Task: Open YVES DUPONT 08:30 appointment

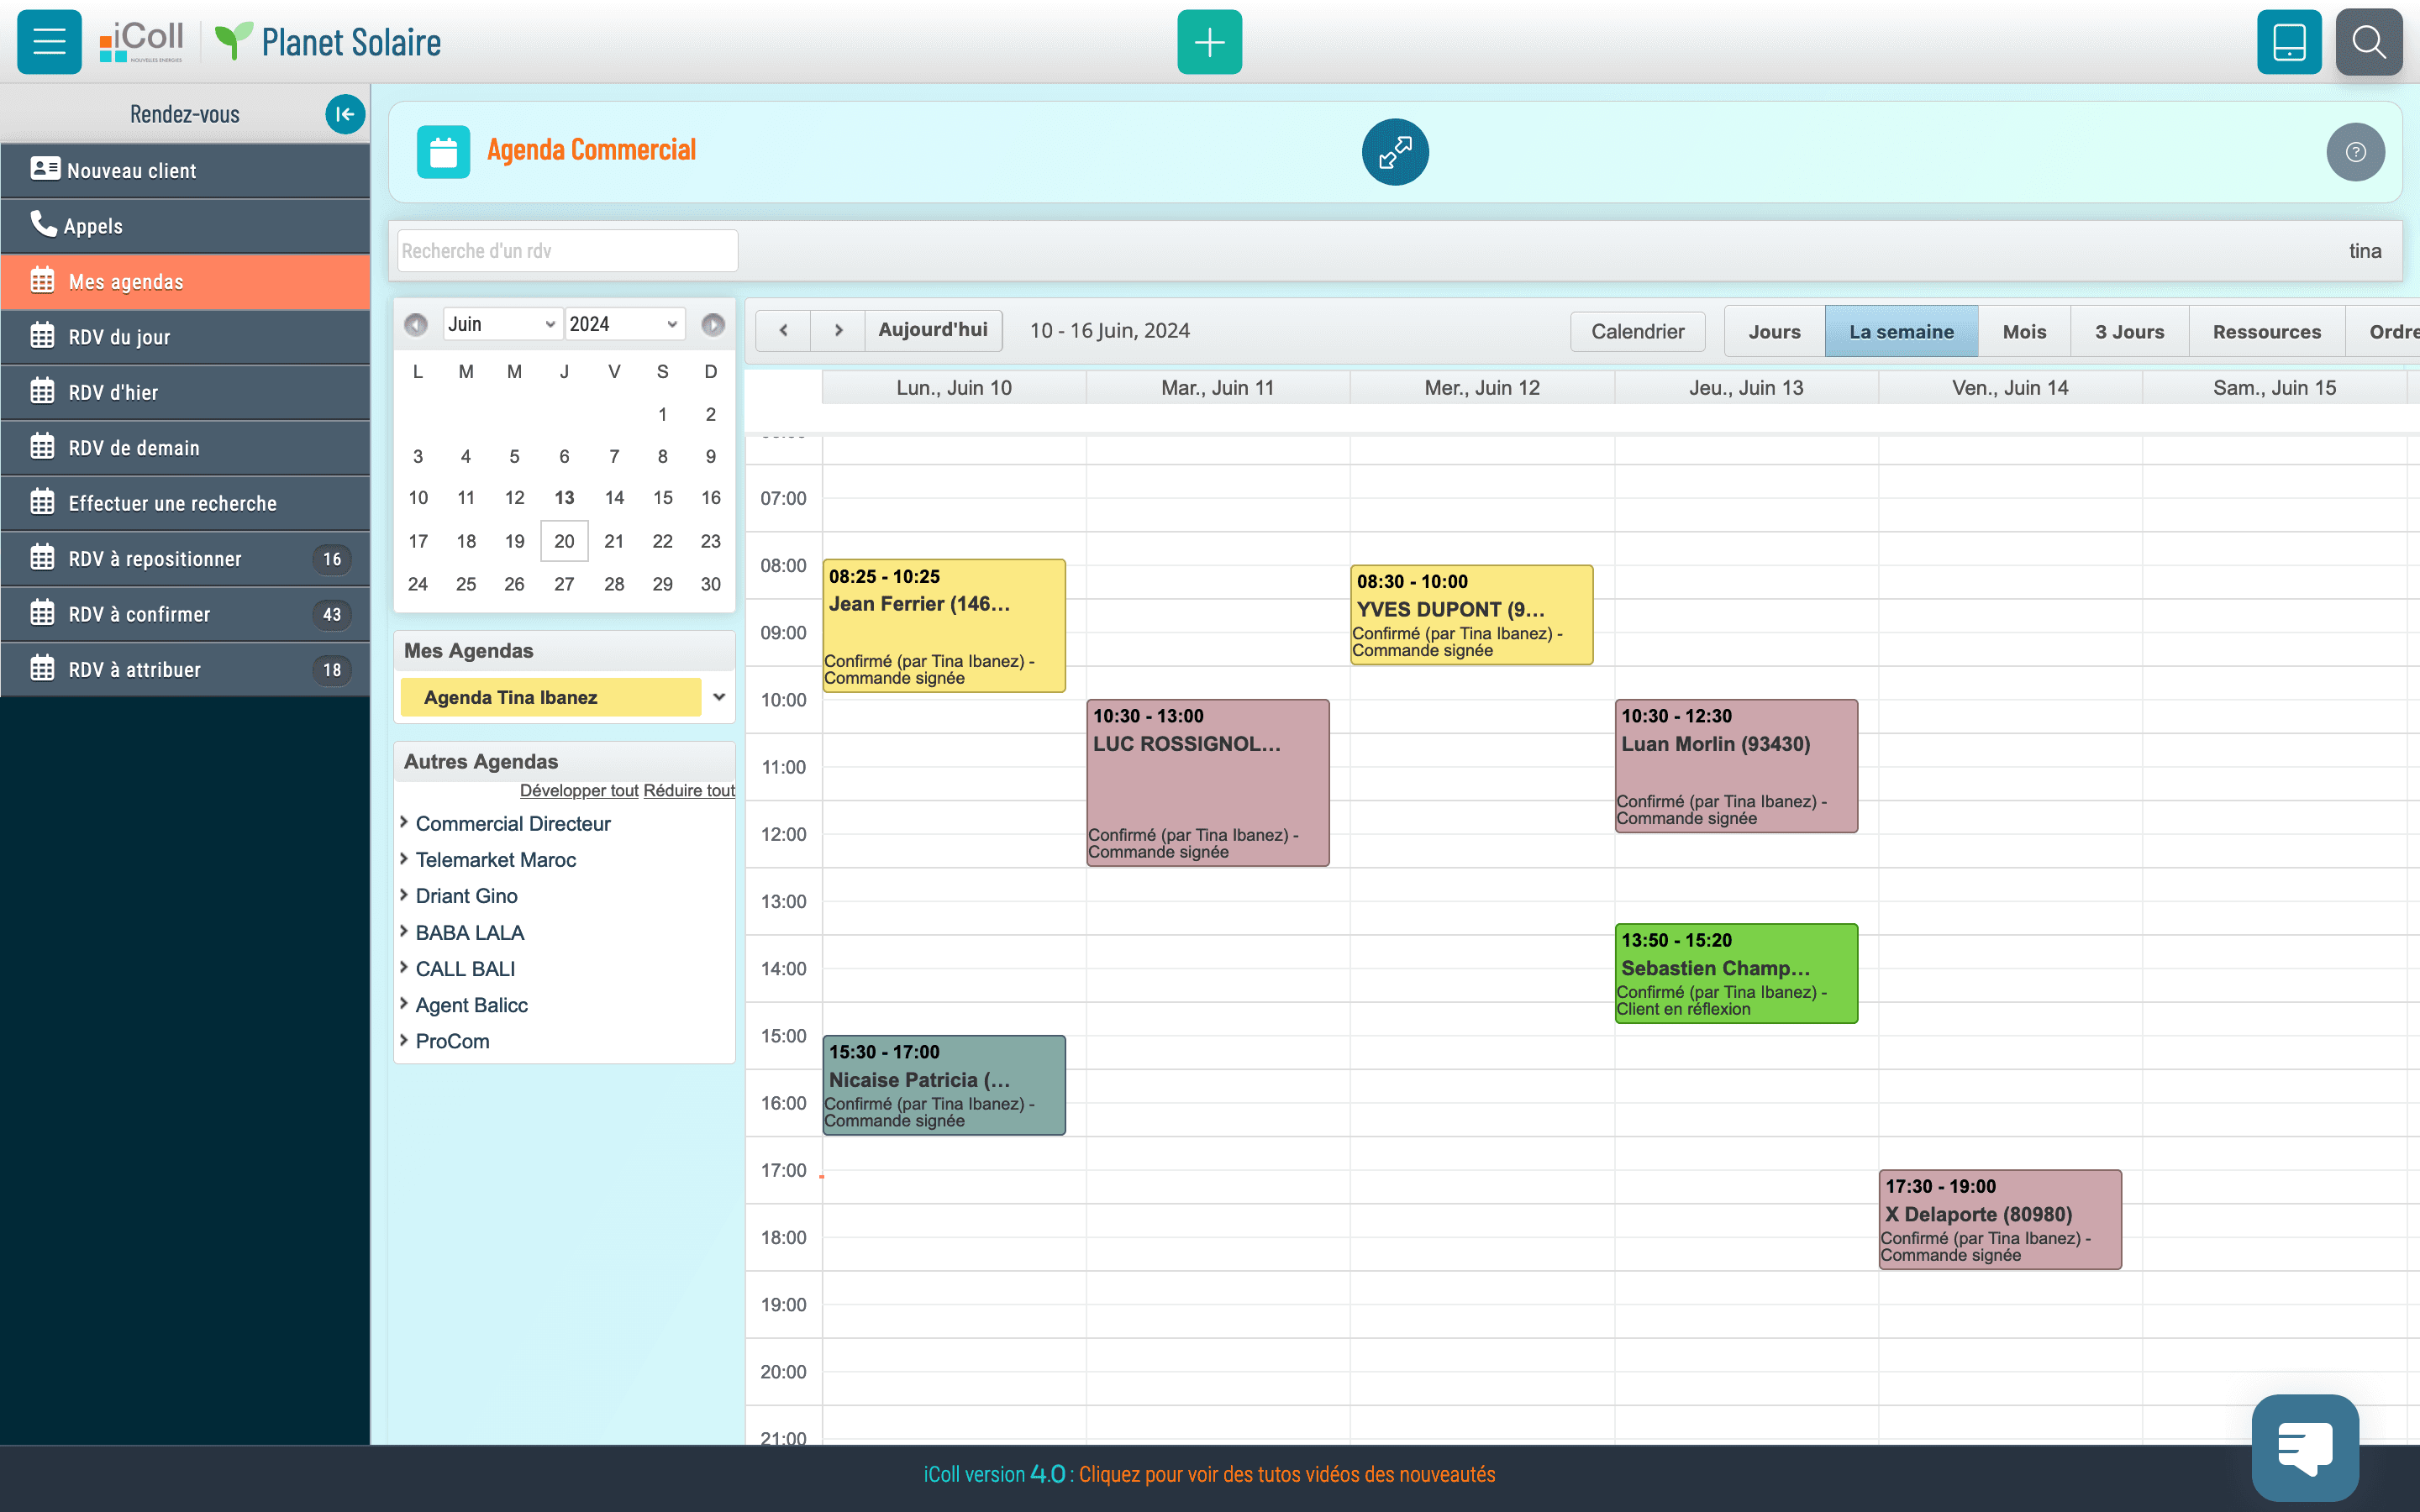Action: (1472, 615)
